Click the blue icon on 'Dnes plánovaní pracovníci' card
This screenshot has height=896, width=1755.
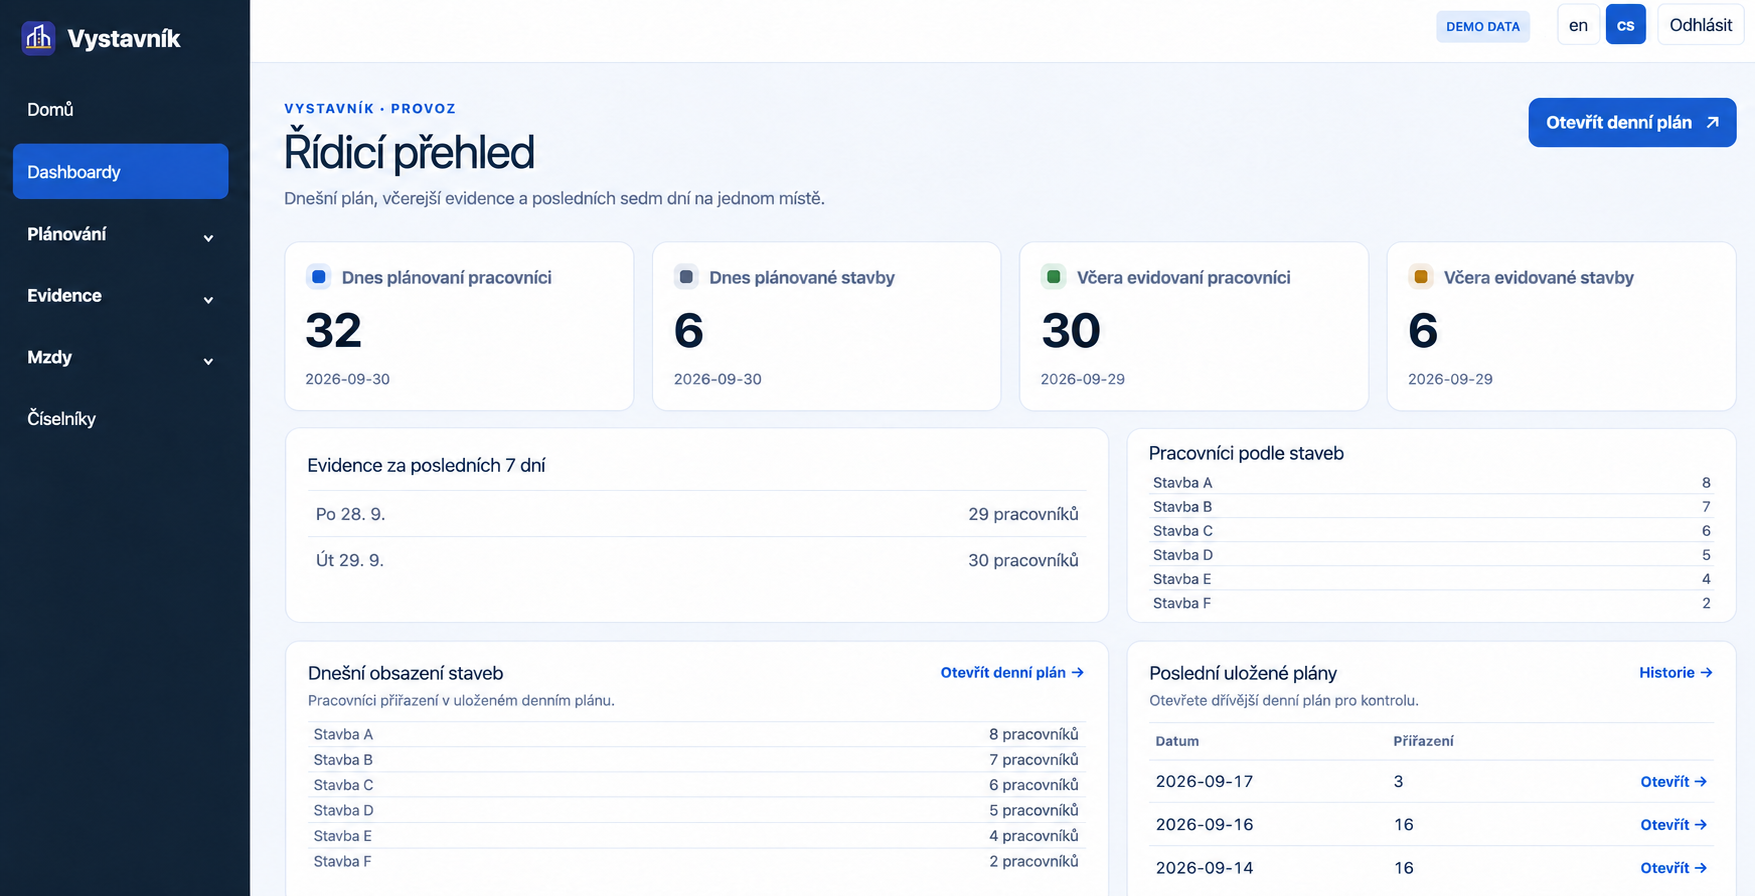coord(319,277)
